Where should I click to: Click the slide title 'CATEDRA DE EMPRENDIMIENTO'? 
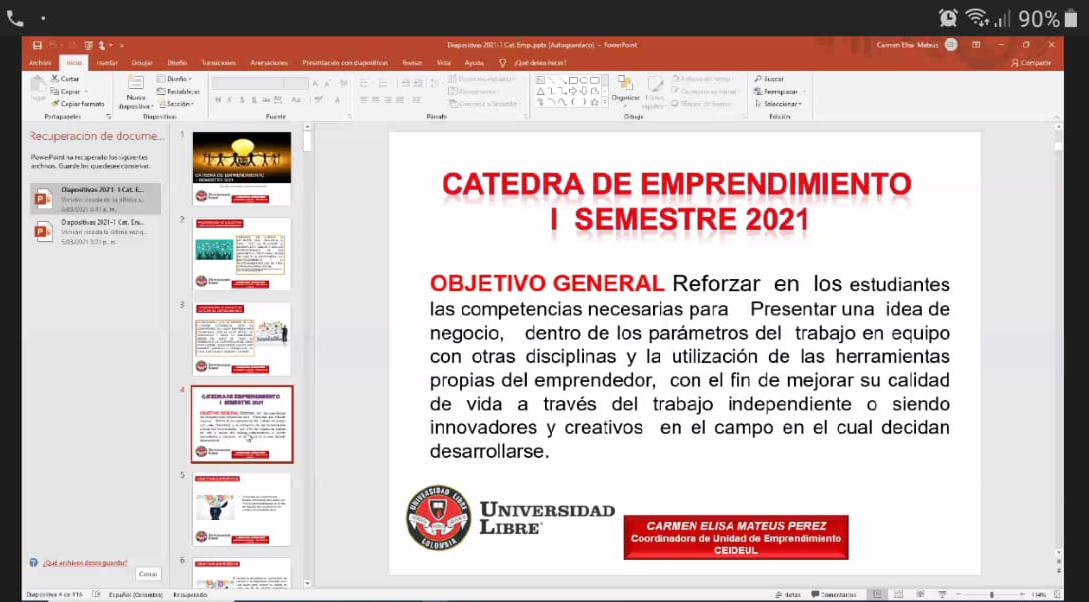[676, 185]
